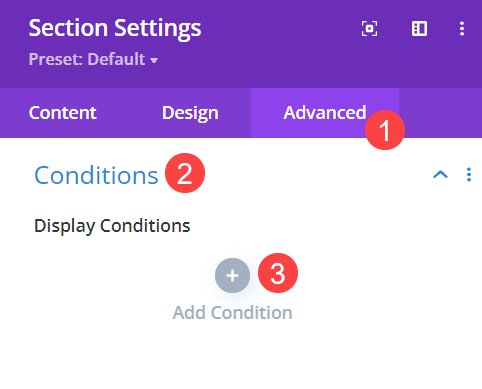Open the Conditions group three-dot options
This screenshot has width=482, height=389.
click(x=469, y=175)
